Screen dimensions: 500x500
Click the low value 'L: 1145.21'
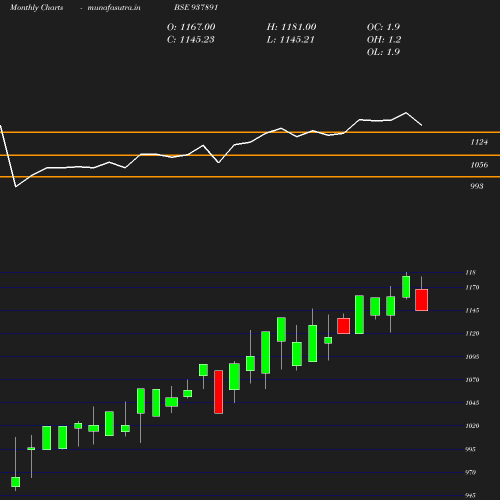291,40
